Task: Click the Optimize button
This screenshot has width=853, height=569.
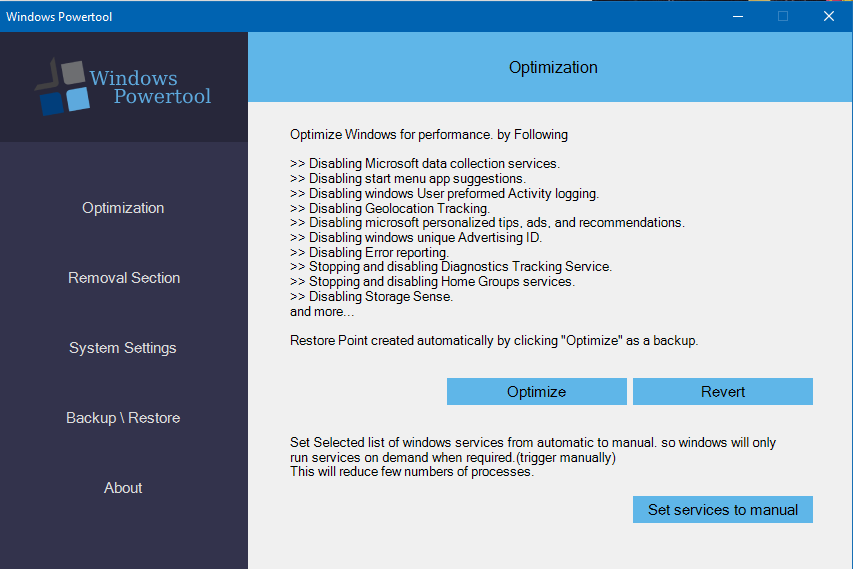Action: coord(536,392)
